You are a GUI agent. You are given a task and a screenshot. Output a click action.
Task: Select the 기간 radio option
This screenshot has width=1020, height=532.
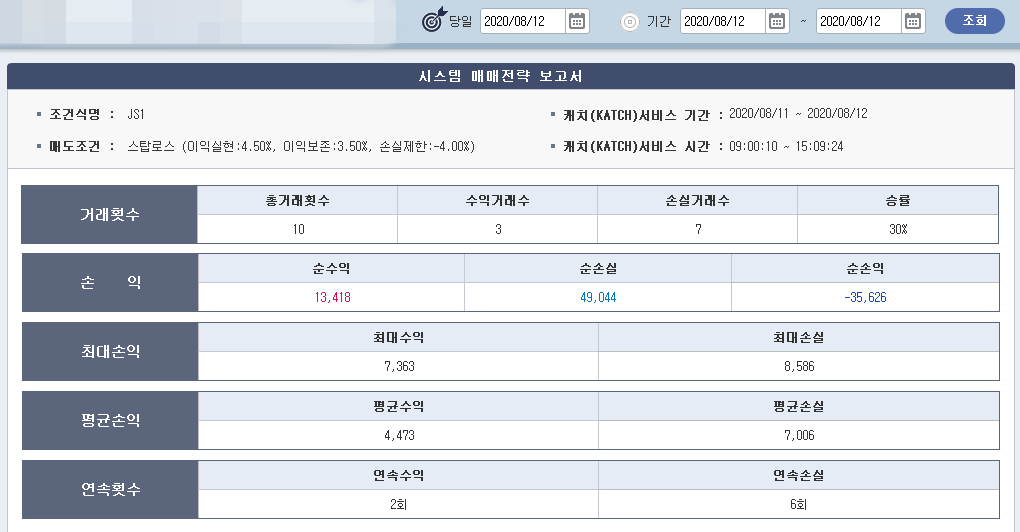pos(630,22)
